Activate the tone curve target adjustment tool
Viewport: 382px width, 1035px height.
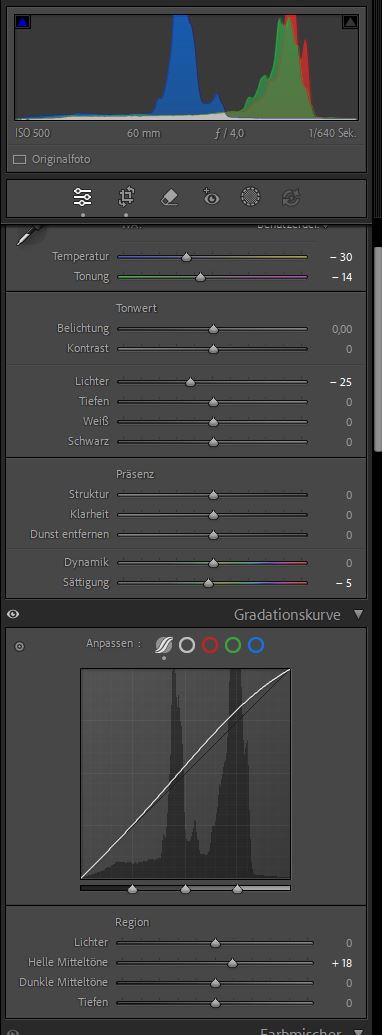coord(19,646)
